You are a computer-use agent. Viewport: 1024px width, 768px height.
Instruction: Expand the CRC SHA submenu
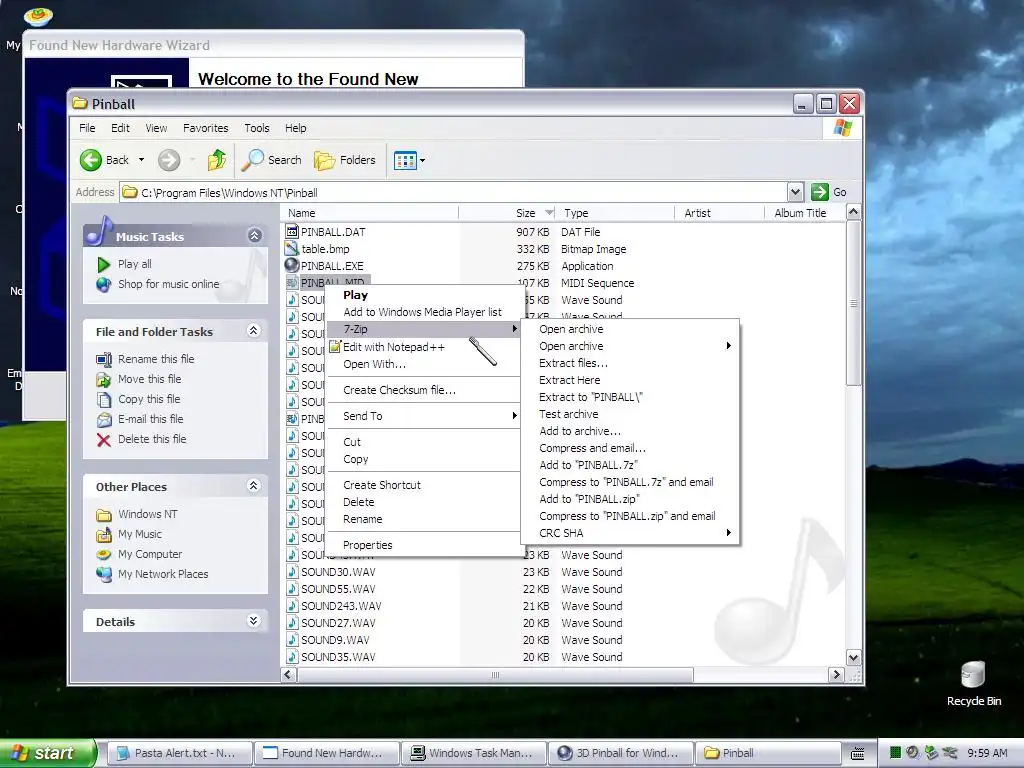[x=630, y=533]
